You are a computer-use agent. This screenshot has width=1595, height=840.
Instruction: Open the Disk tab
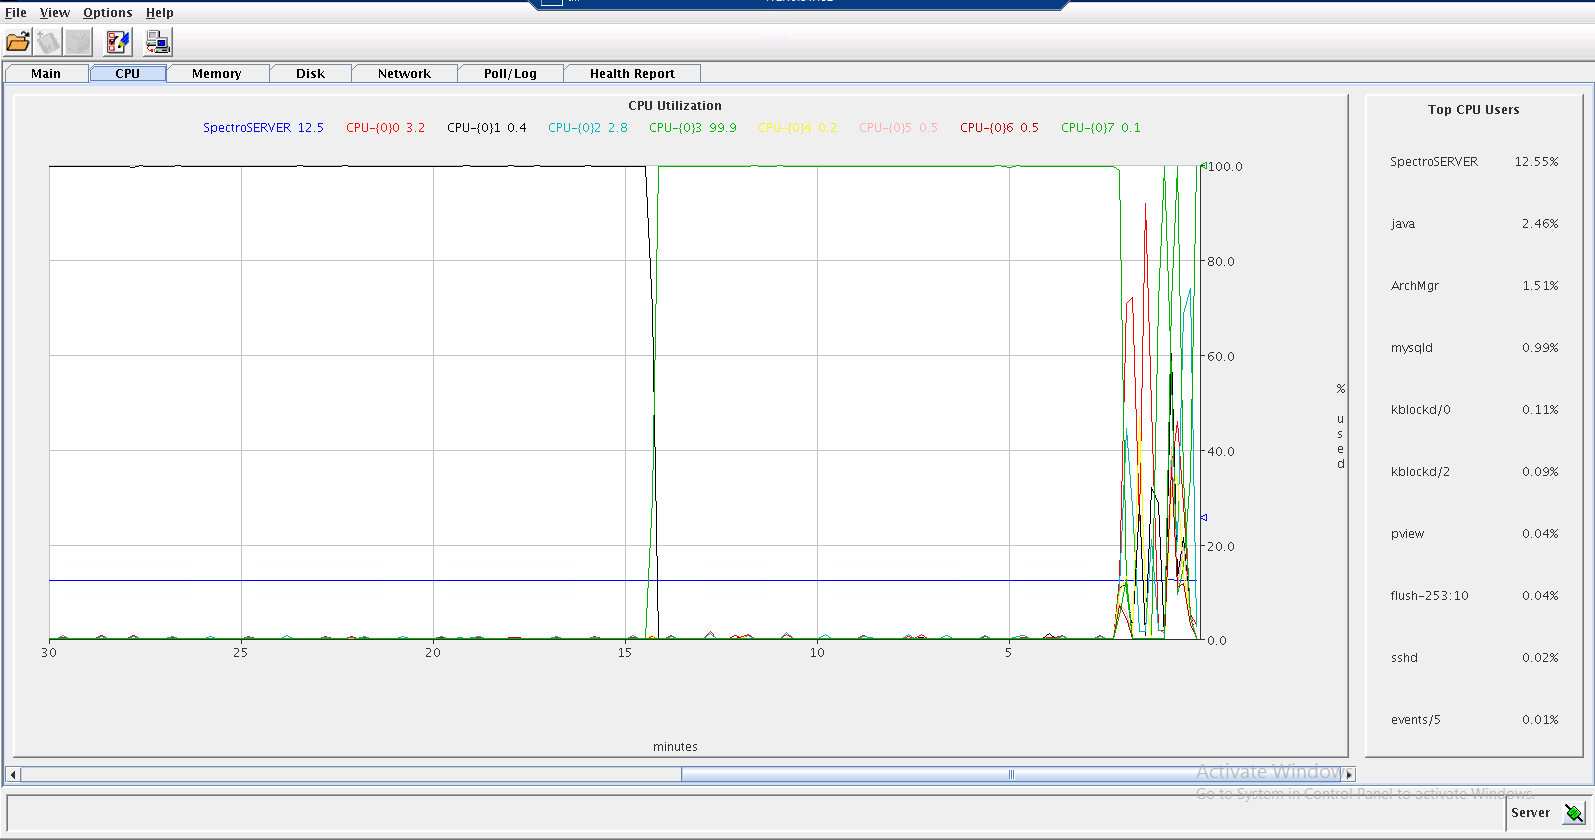coord(310,74)
